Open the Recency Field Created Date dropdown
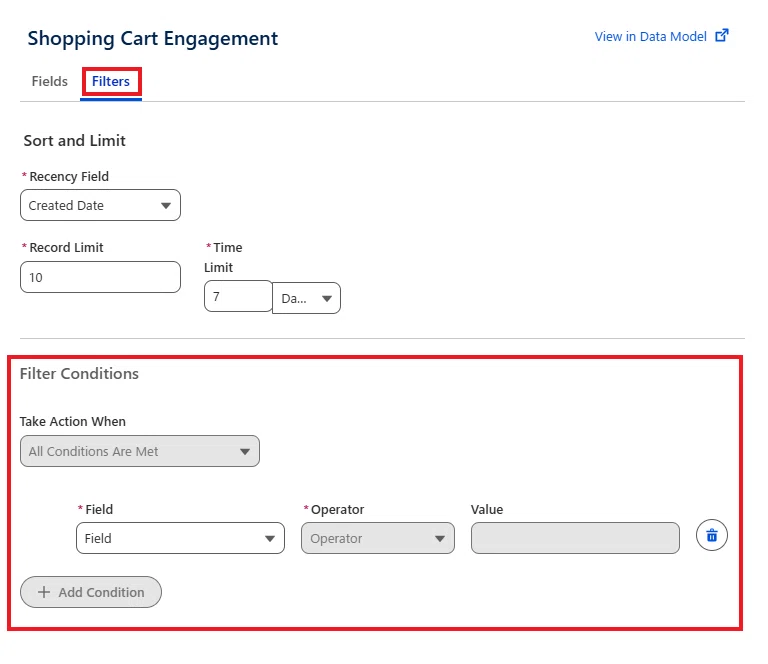768x664 pixels. pos(100,205)
